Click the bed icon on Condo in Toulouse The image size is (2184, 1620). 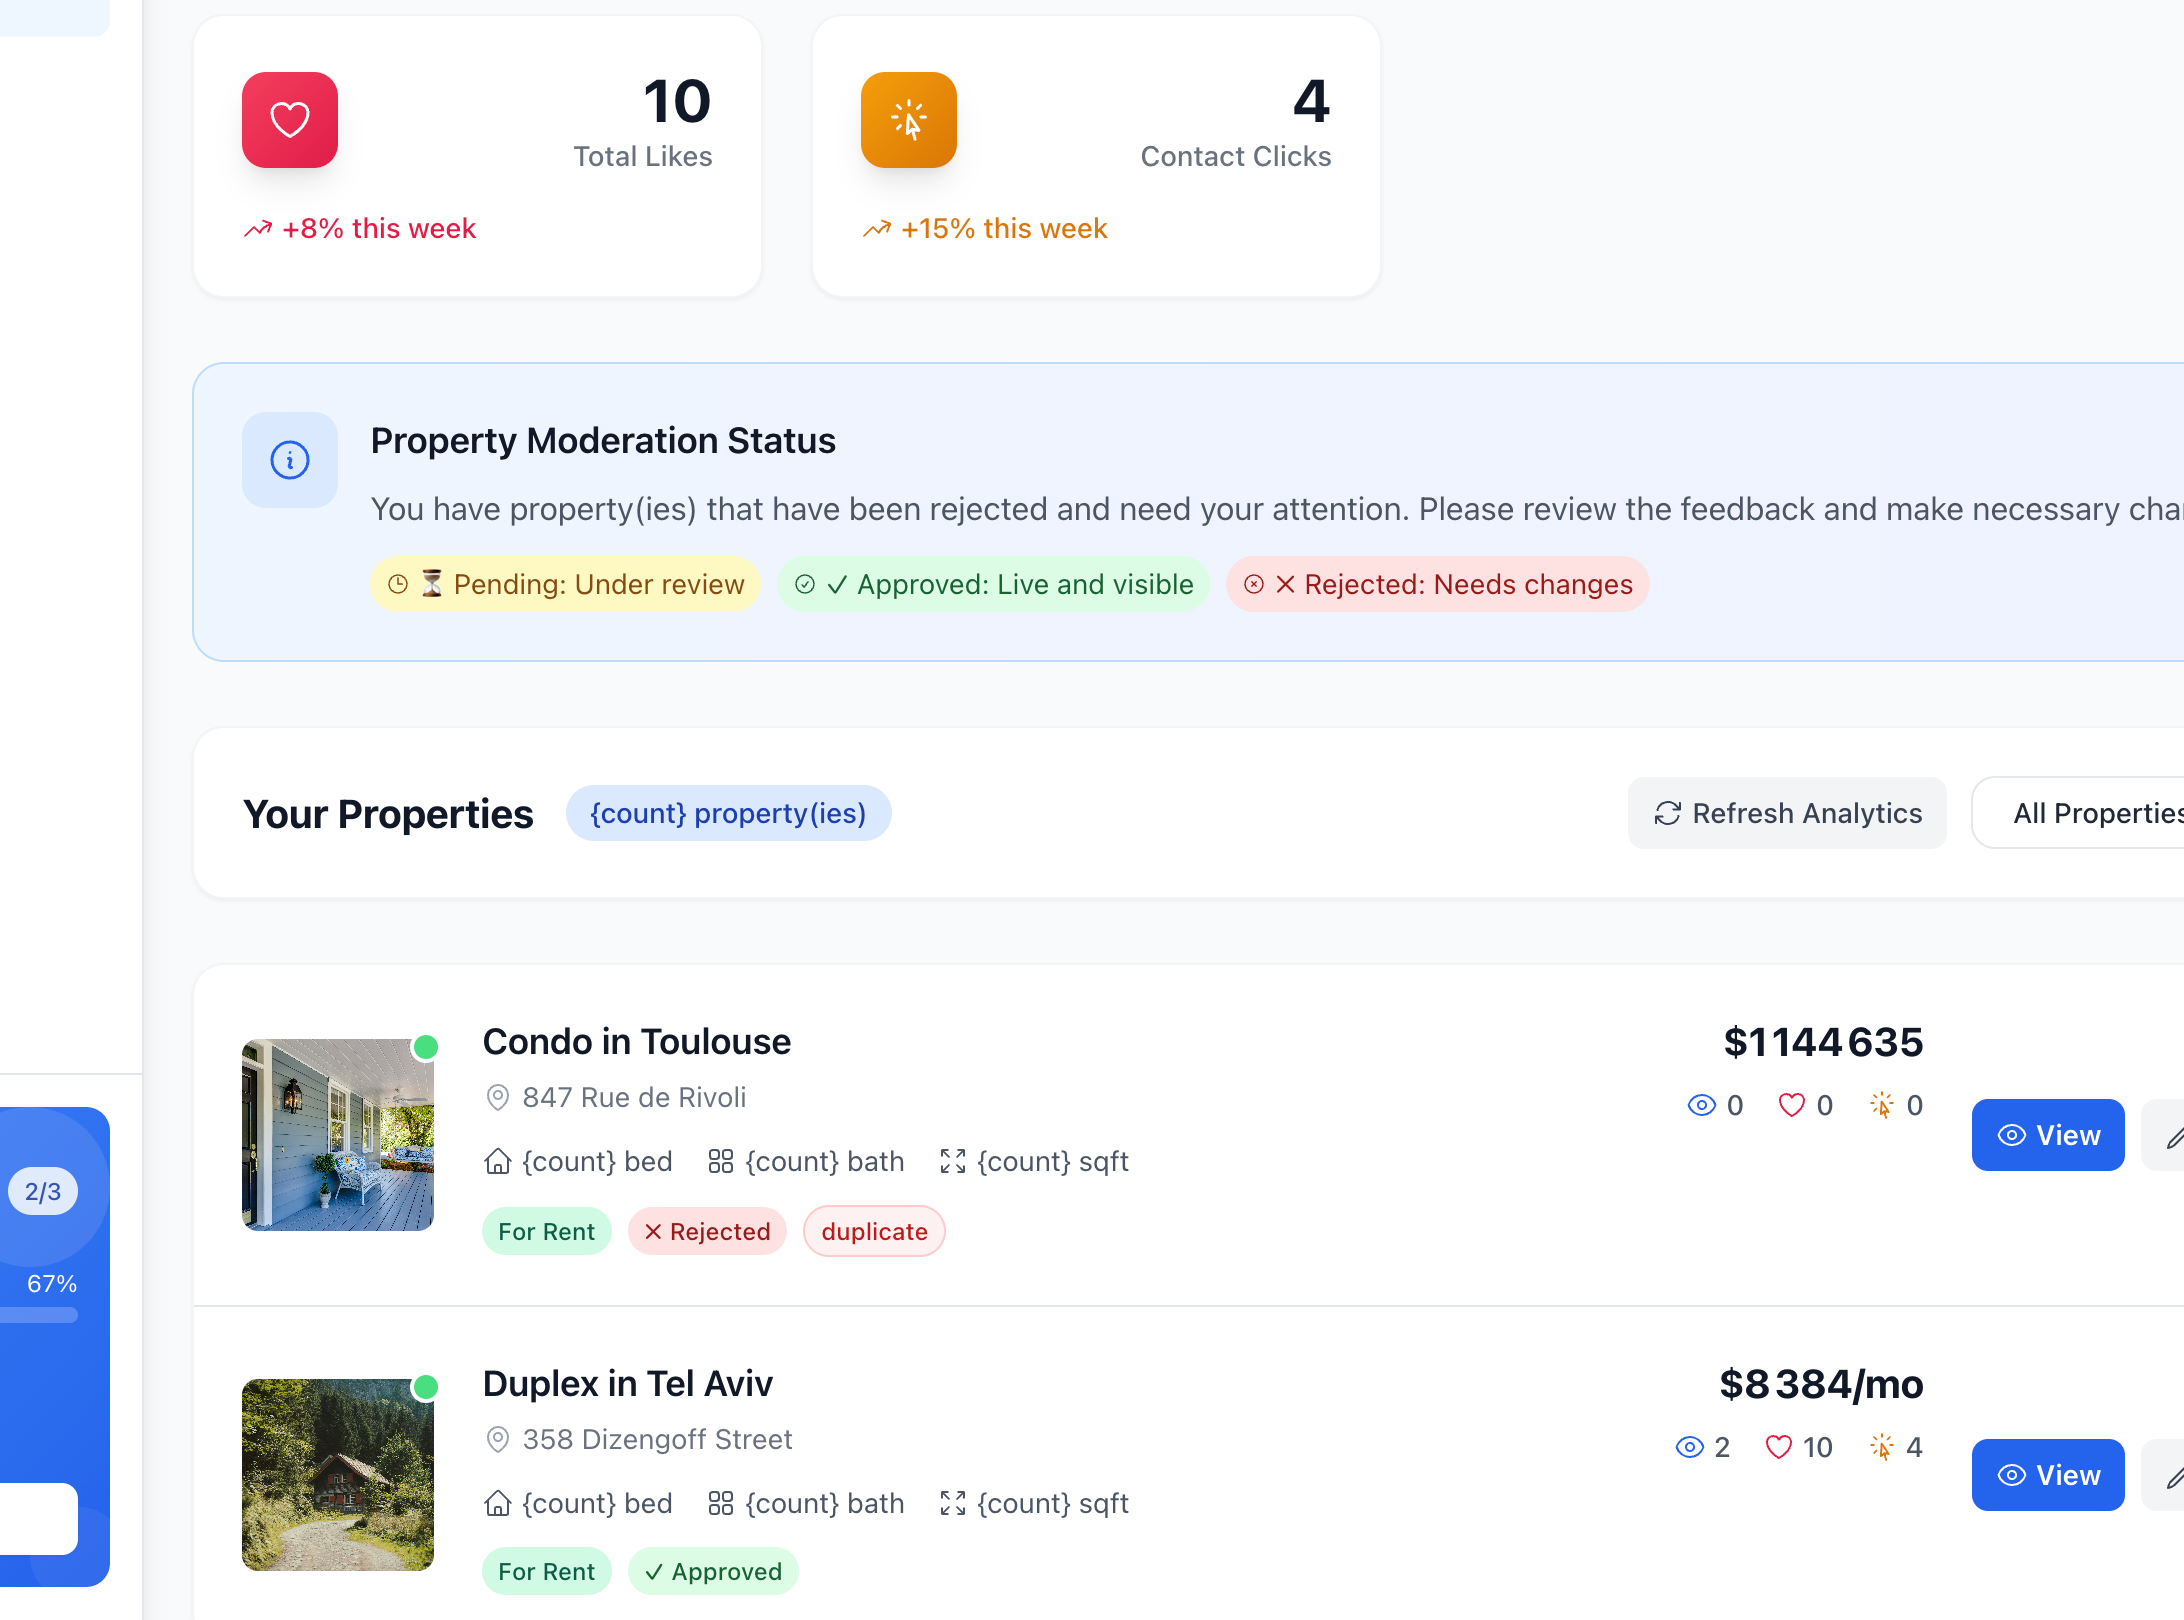click(497, 1161)
